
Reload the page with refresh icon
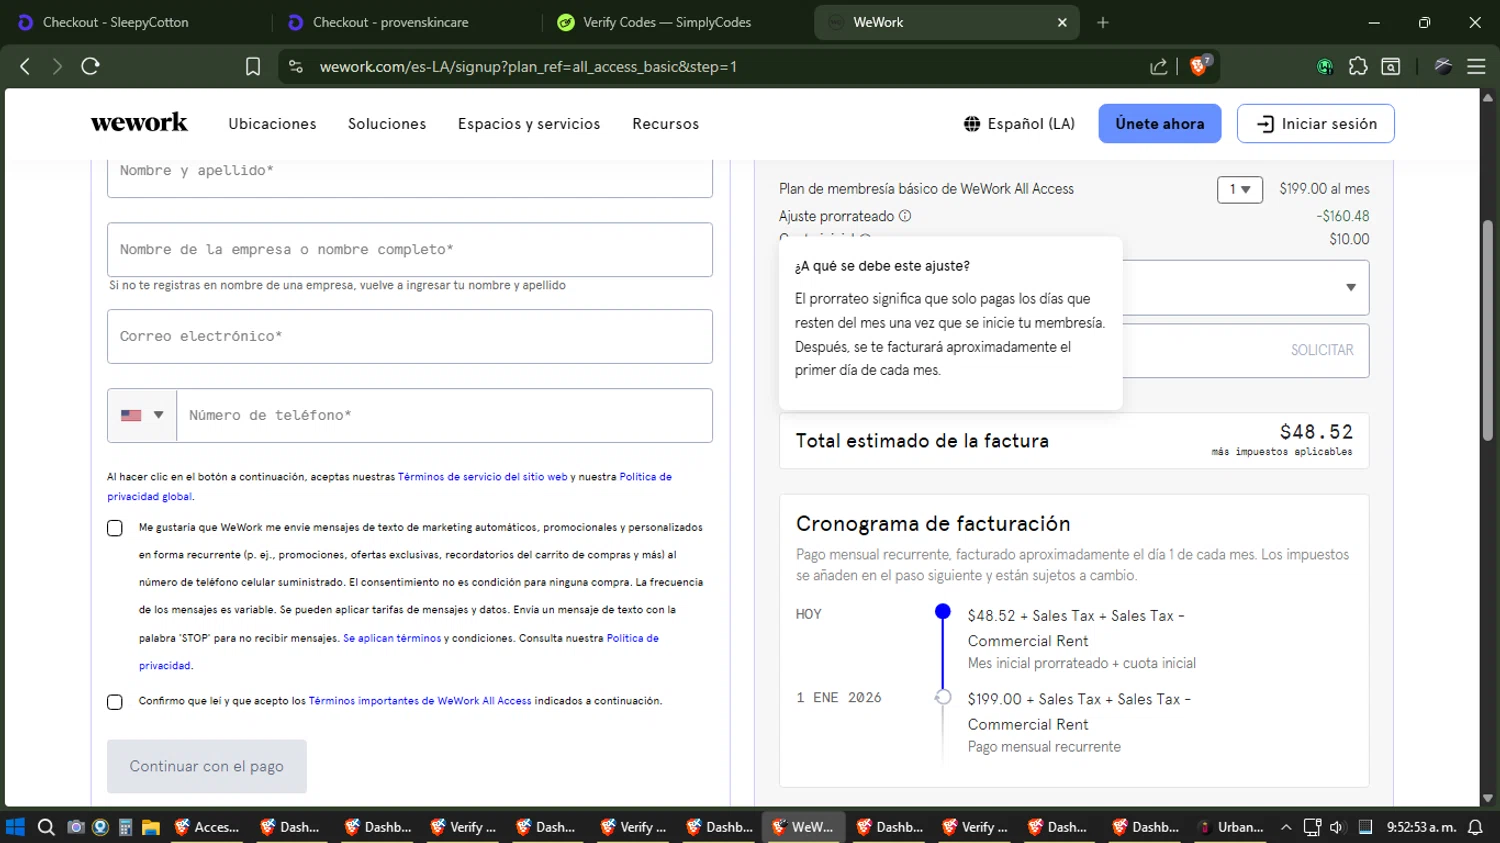click(x=91, y=66)
